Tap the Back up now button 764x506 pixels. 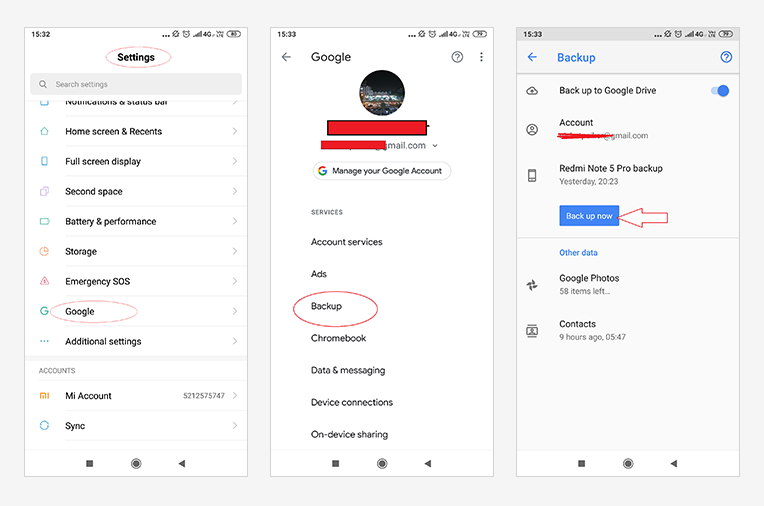coord(589,216)
